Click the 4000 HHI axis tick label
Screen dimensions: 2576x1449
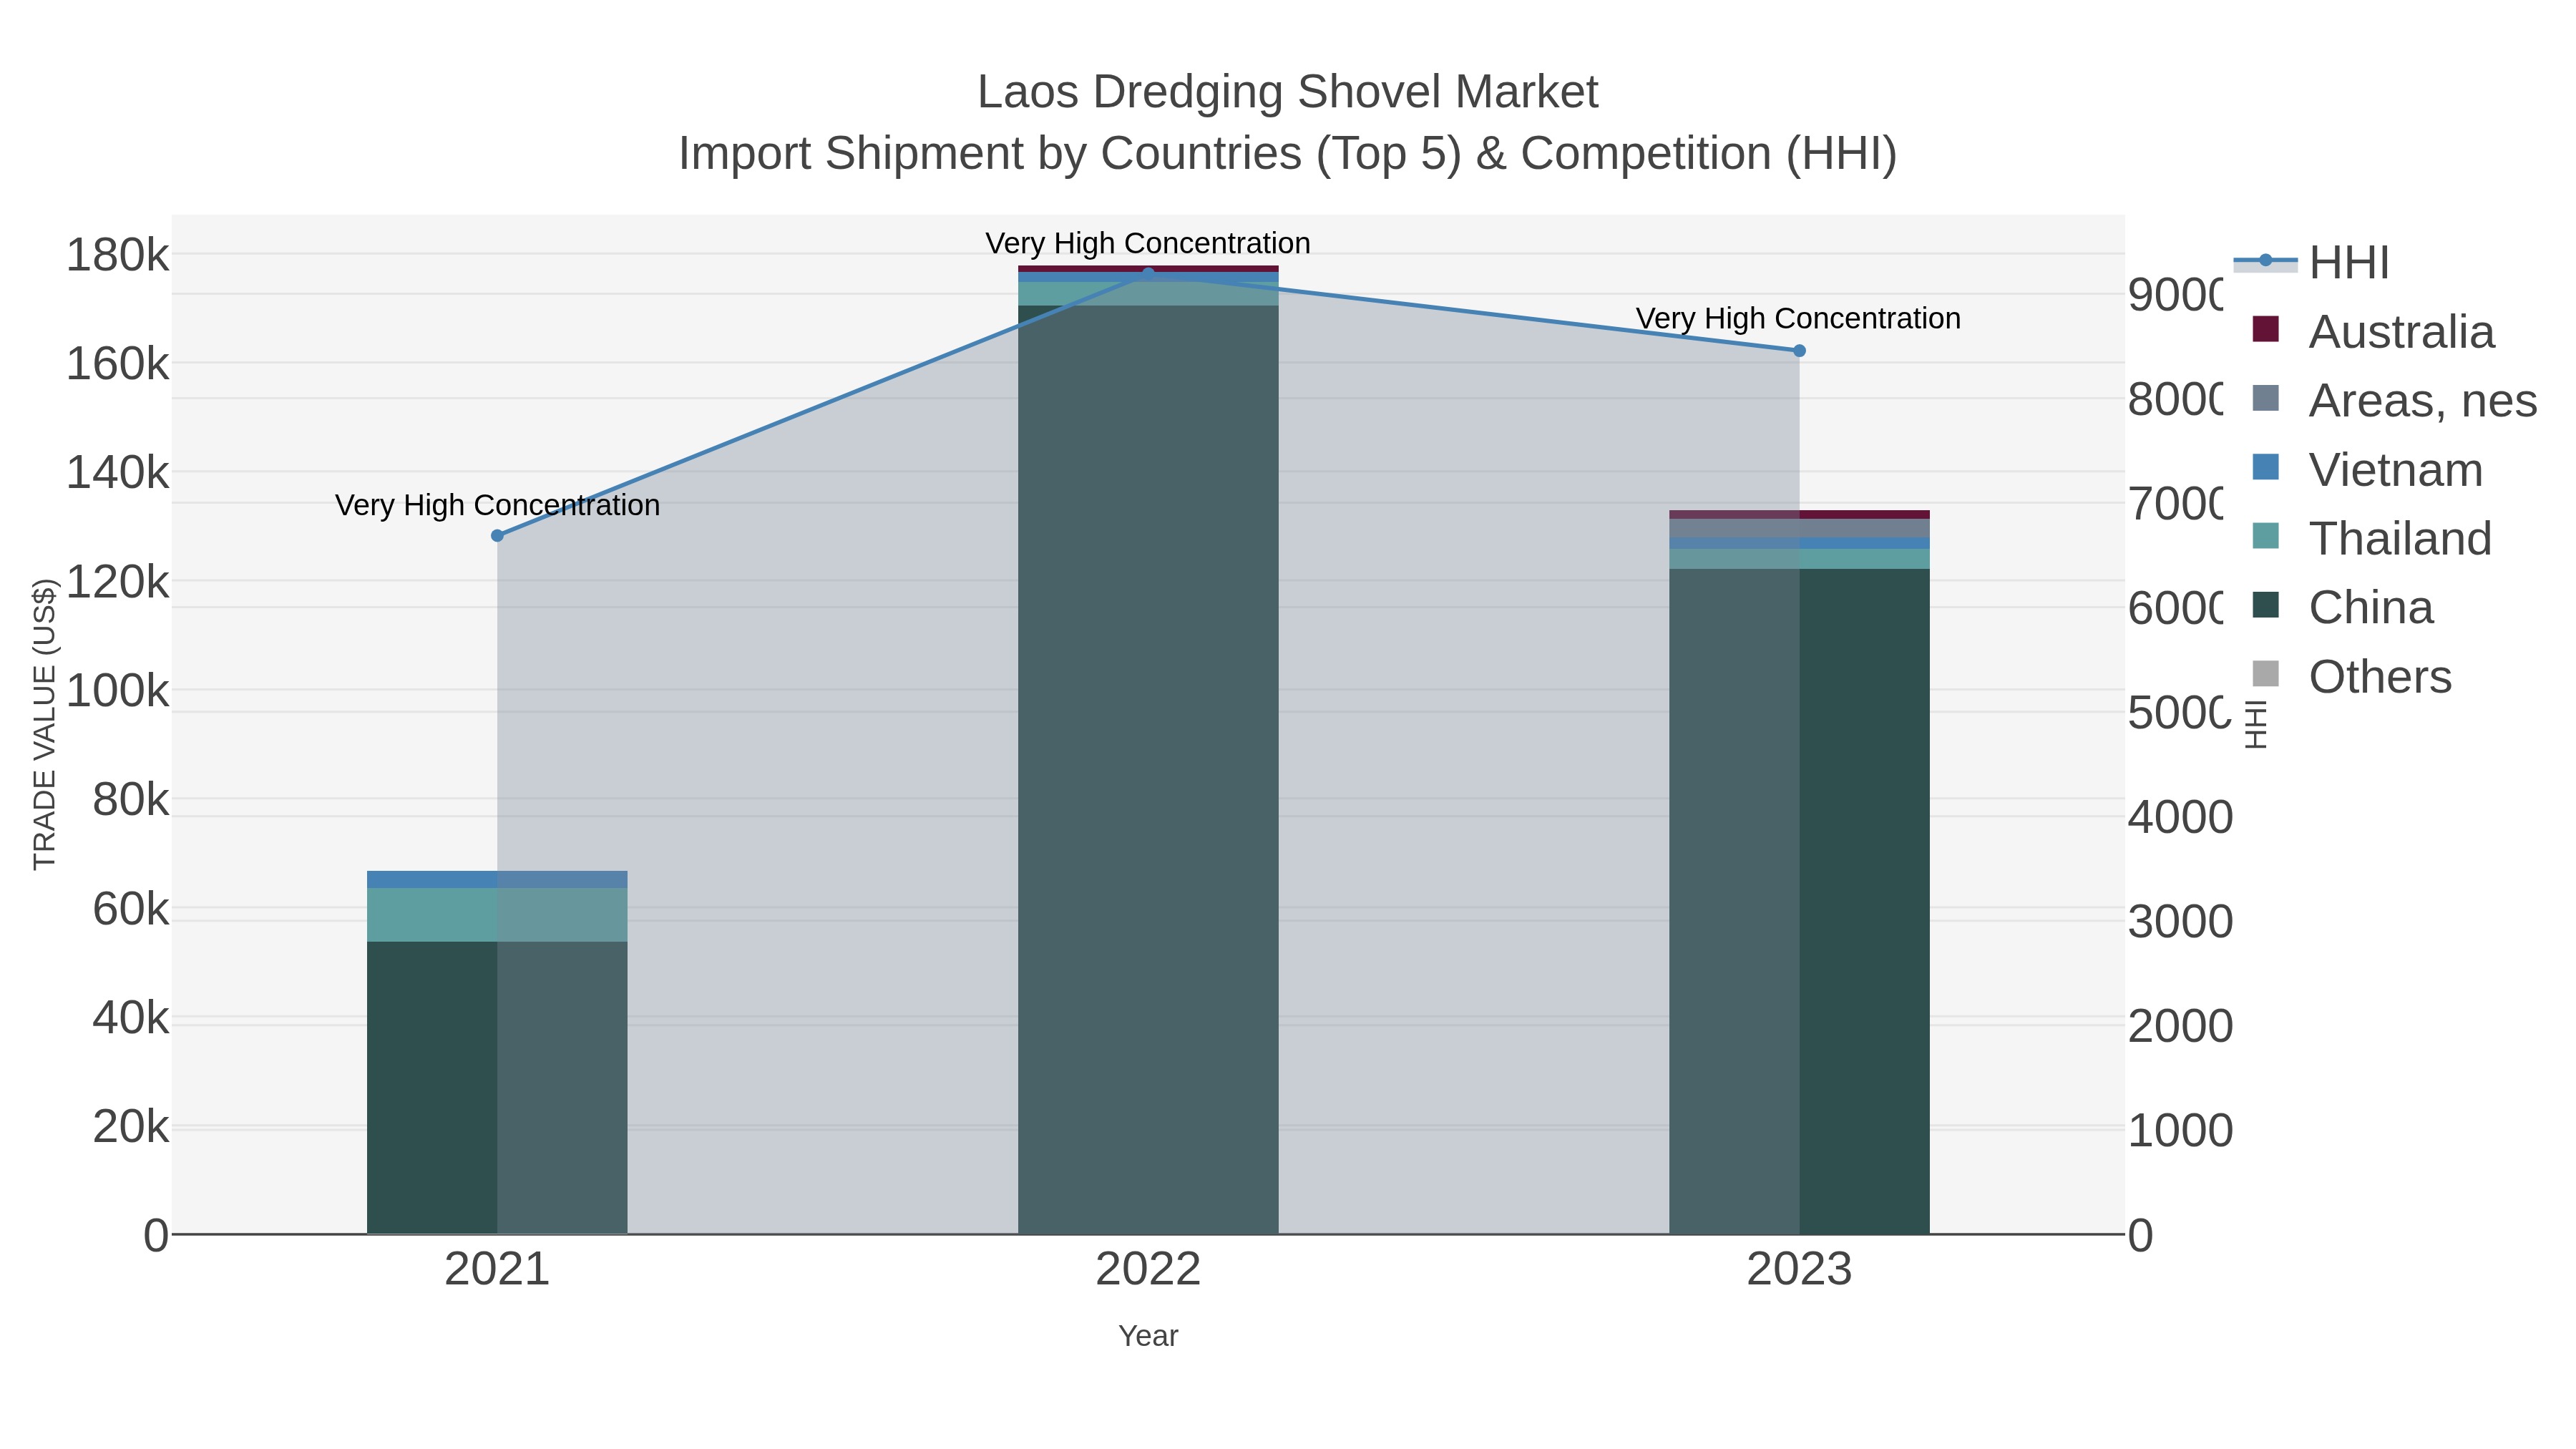point(2180,817)
